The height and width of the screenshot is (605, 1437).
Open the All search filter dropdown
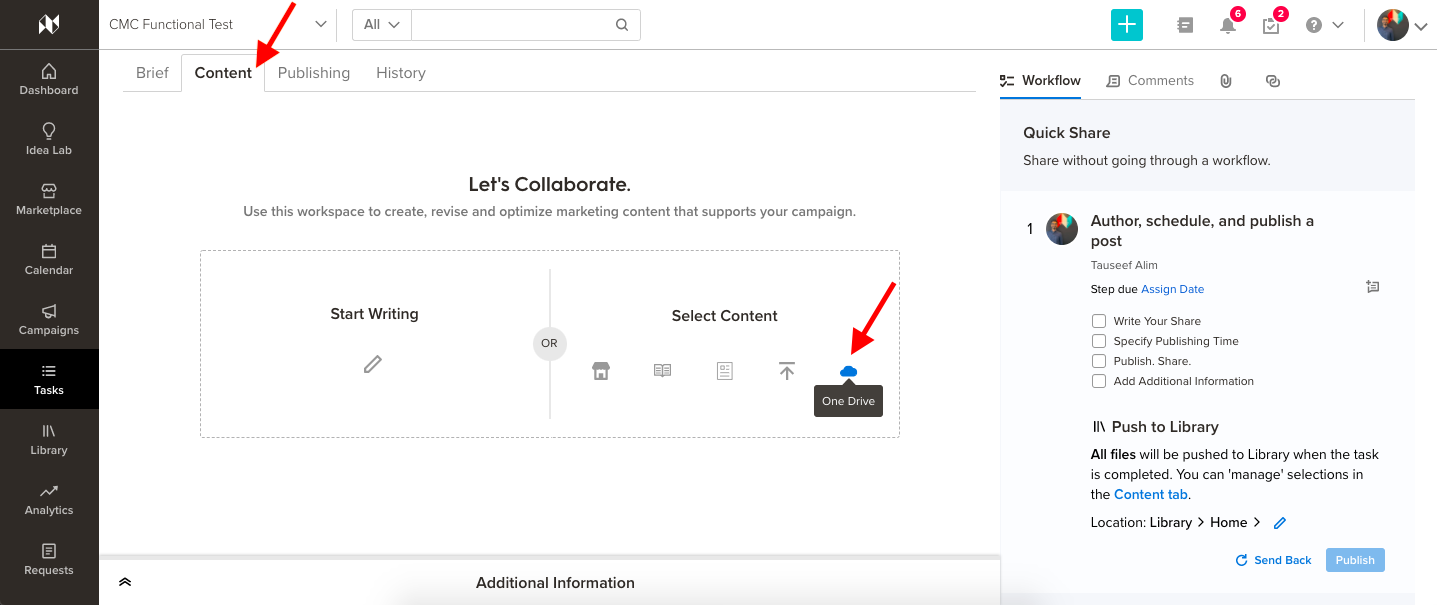pos(381,25)
